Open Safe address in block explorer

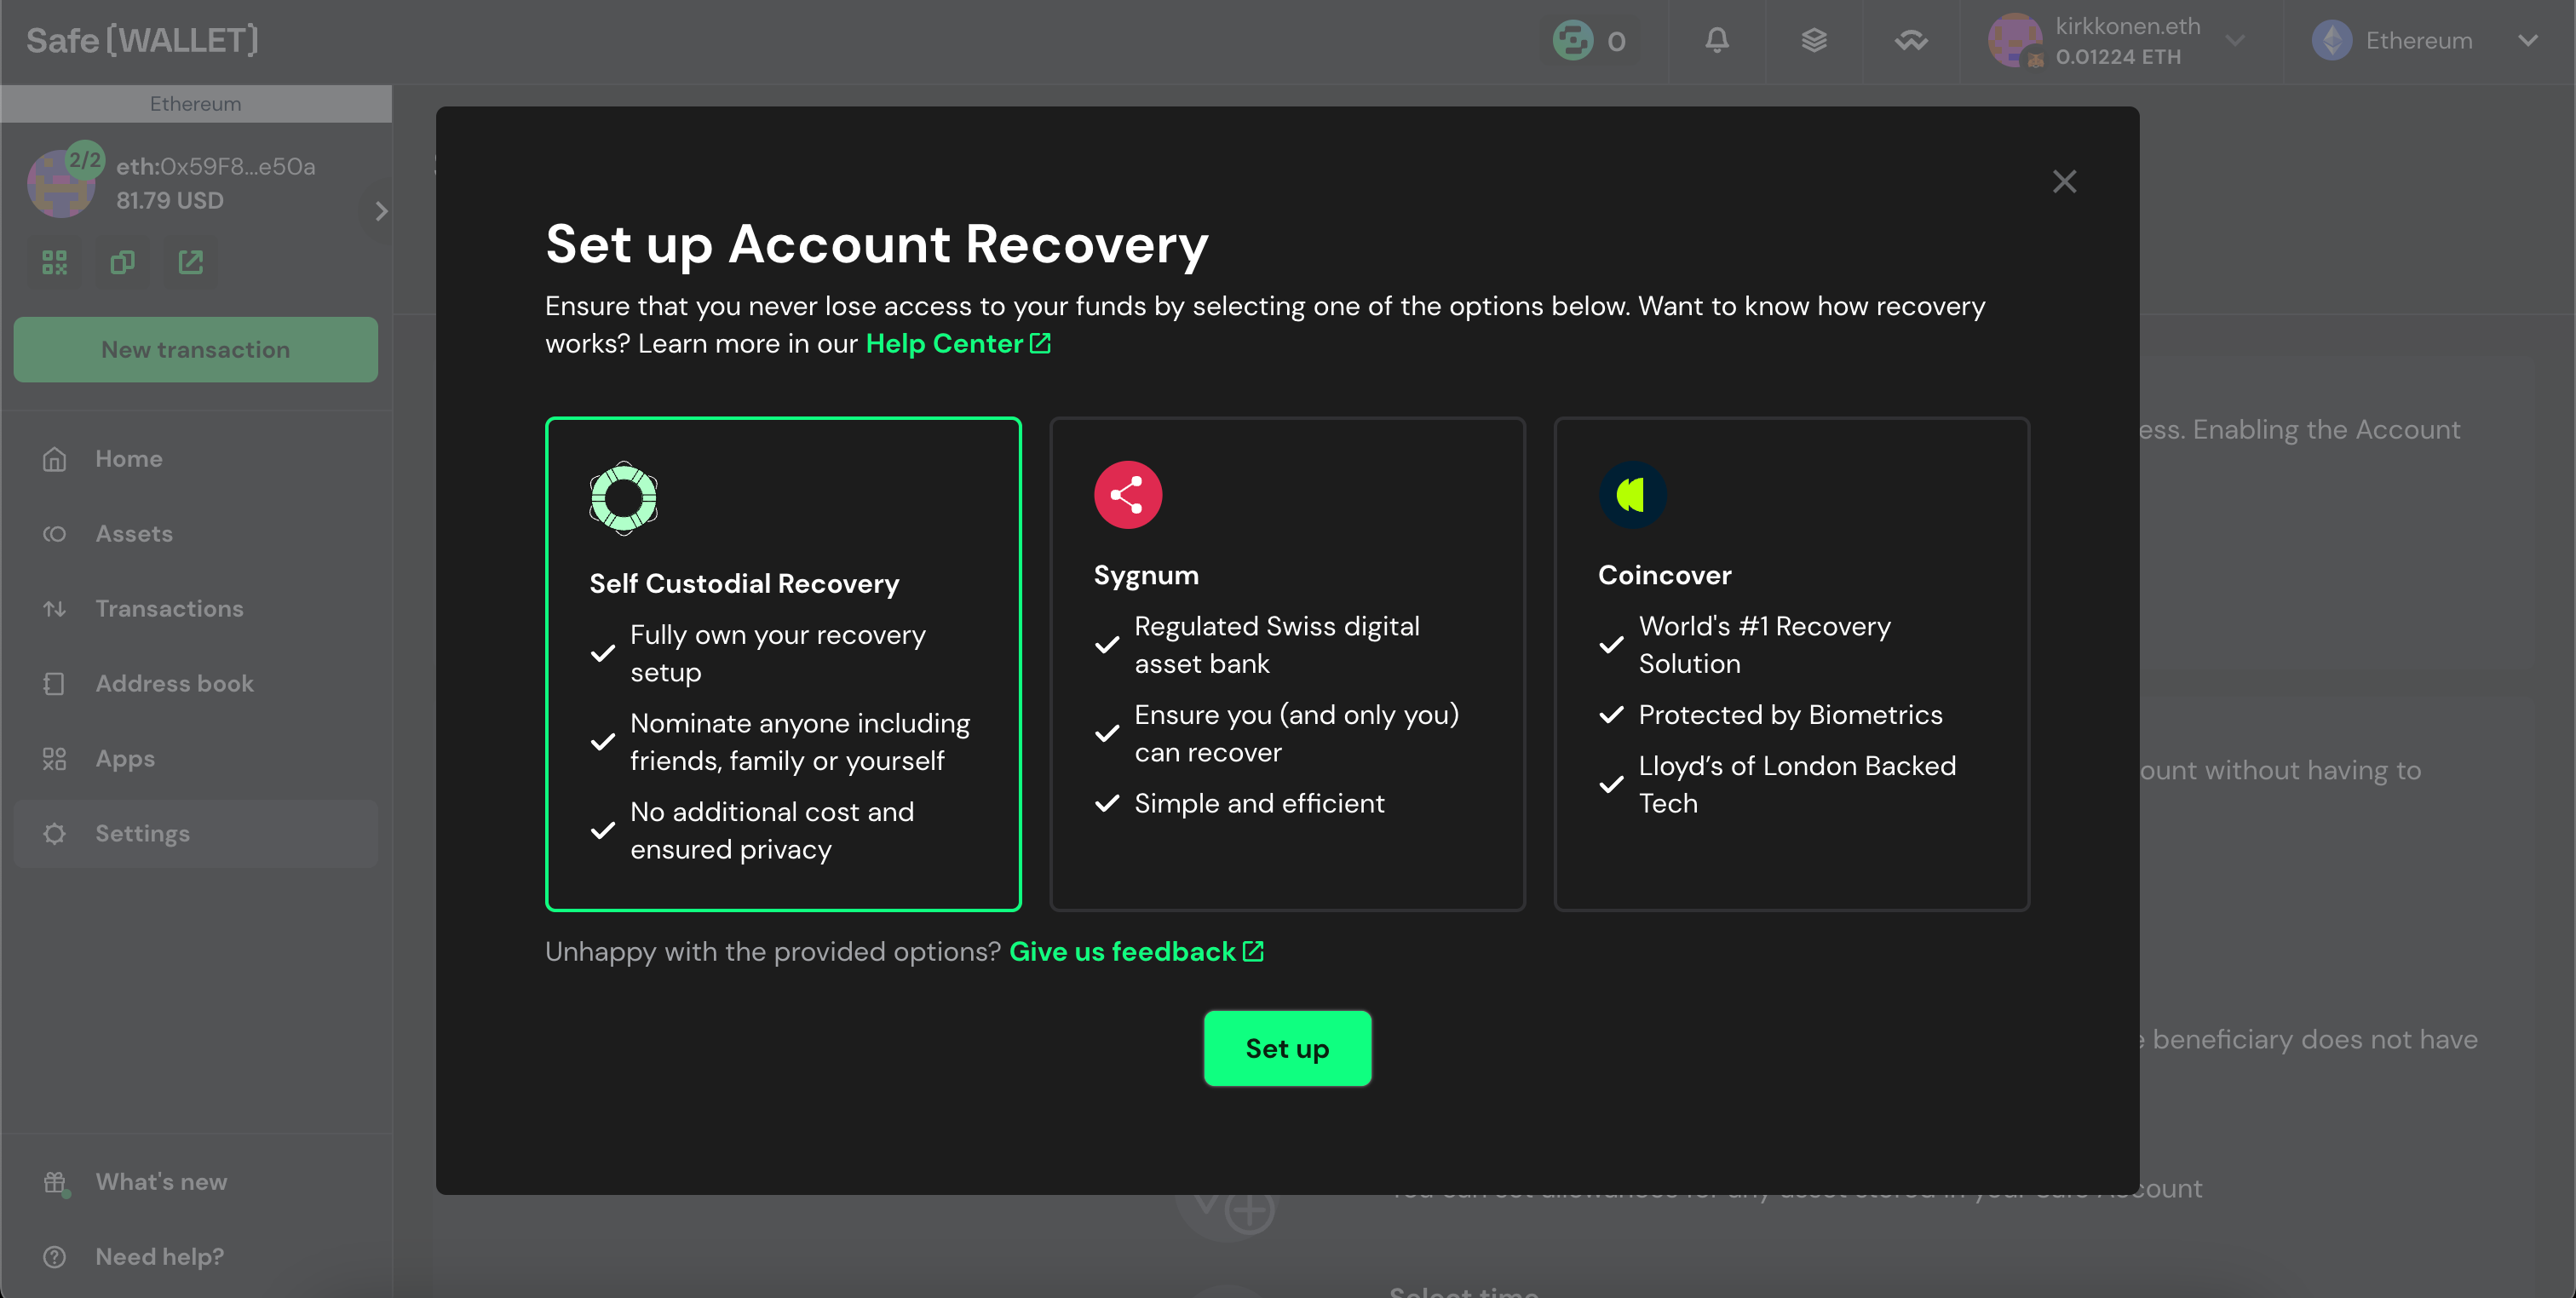(190, 263)
